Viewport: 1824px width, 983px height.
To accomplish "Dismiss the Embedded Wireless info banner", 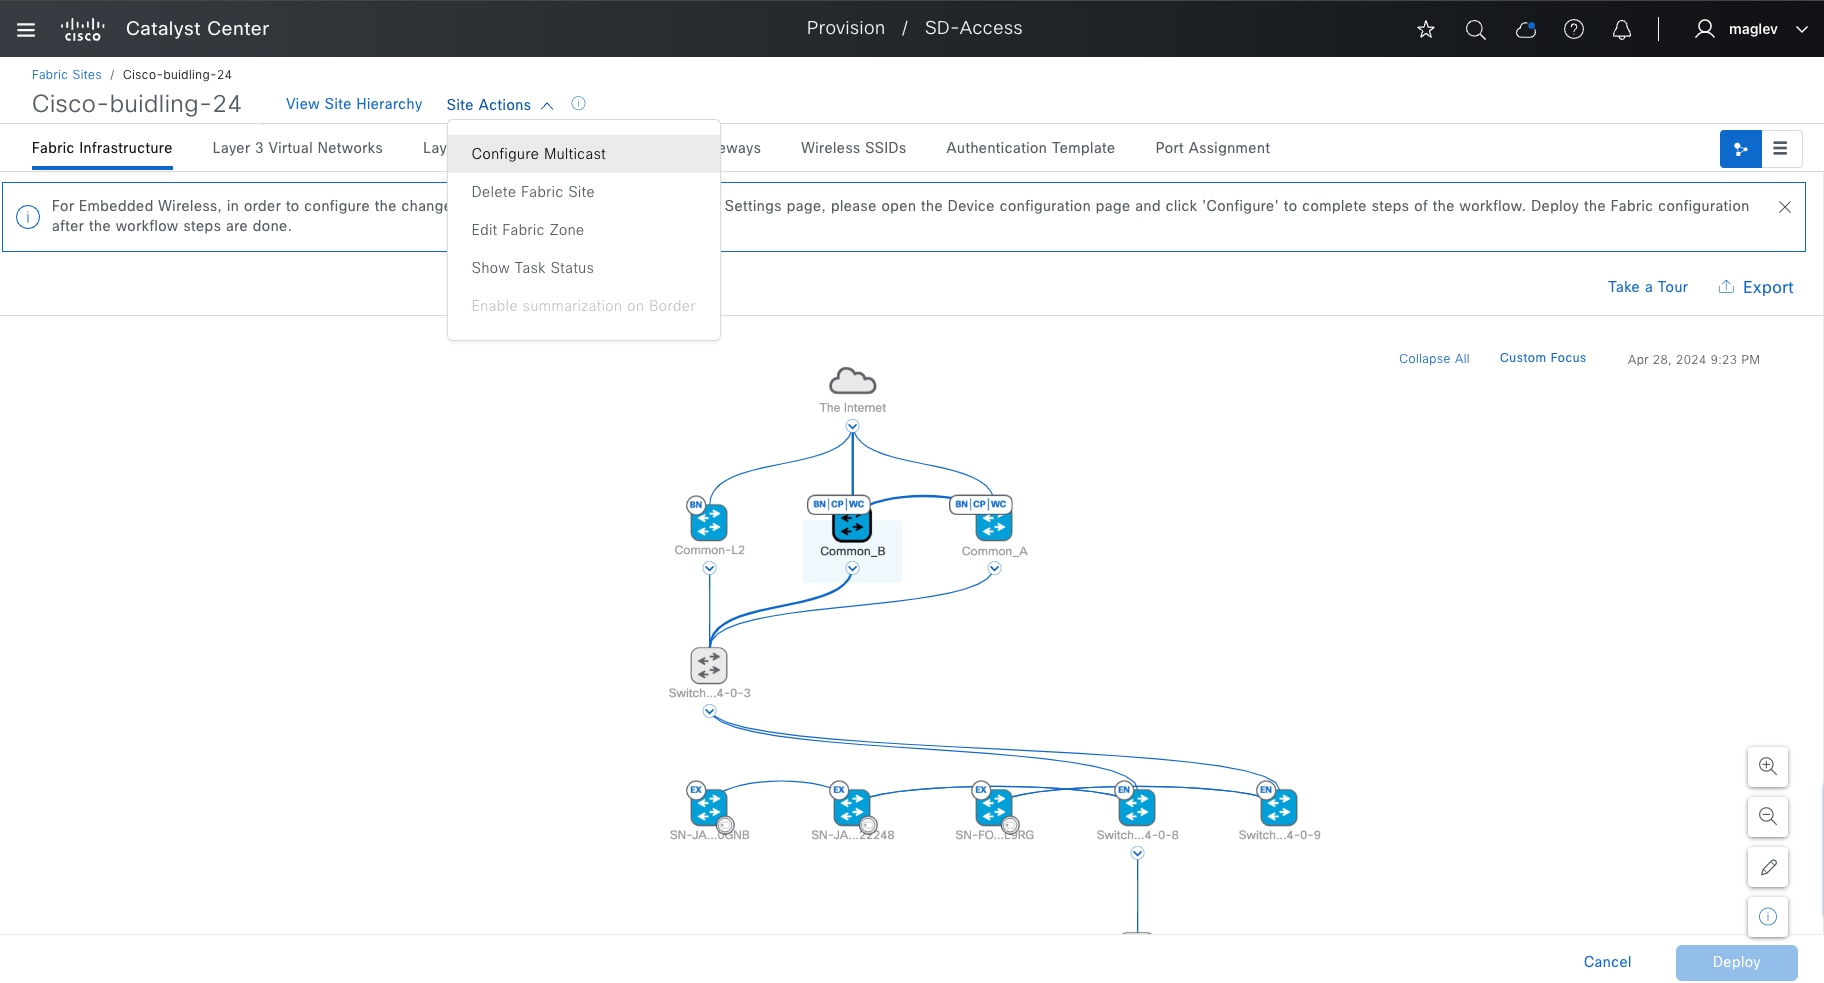I will click(1785, 207).
